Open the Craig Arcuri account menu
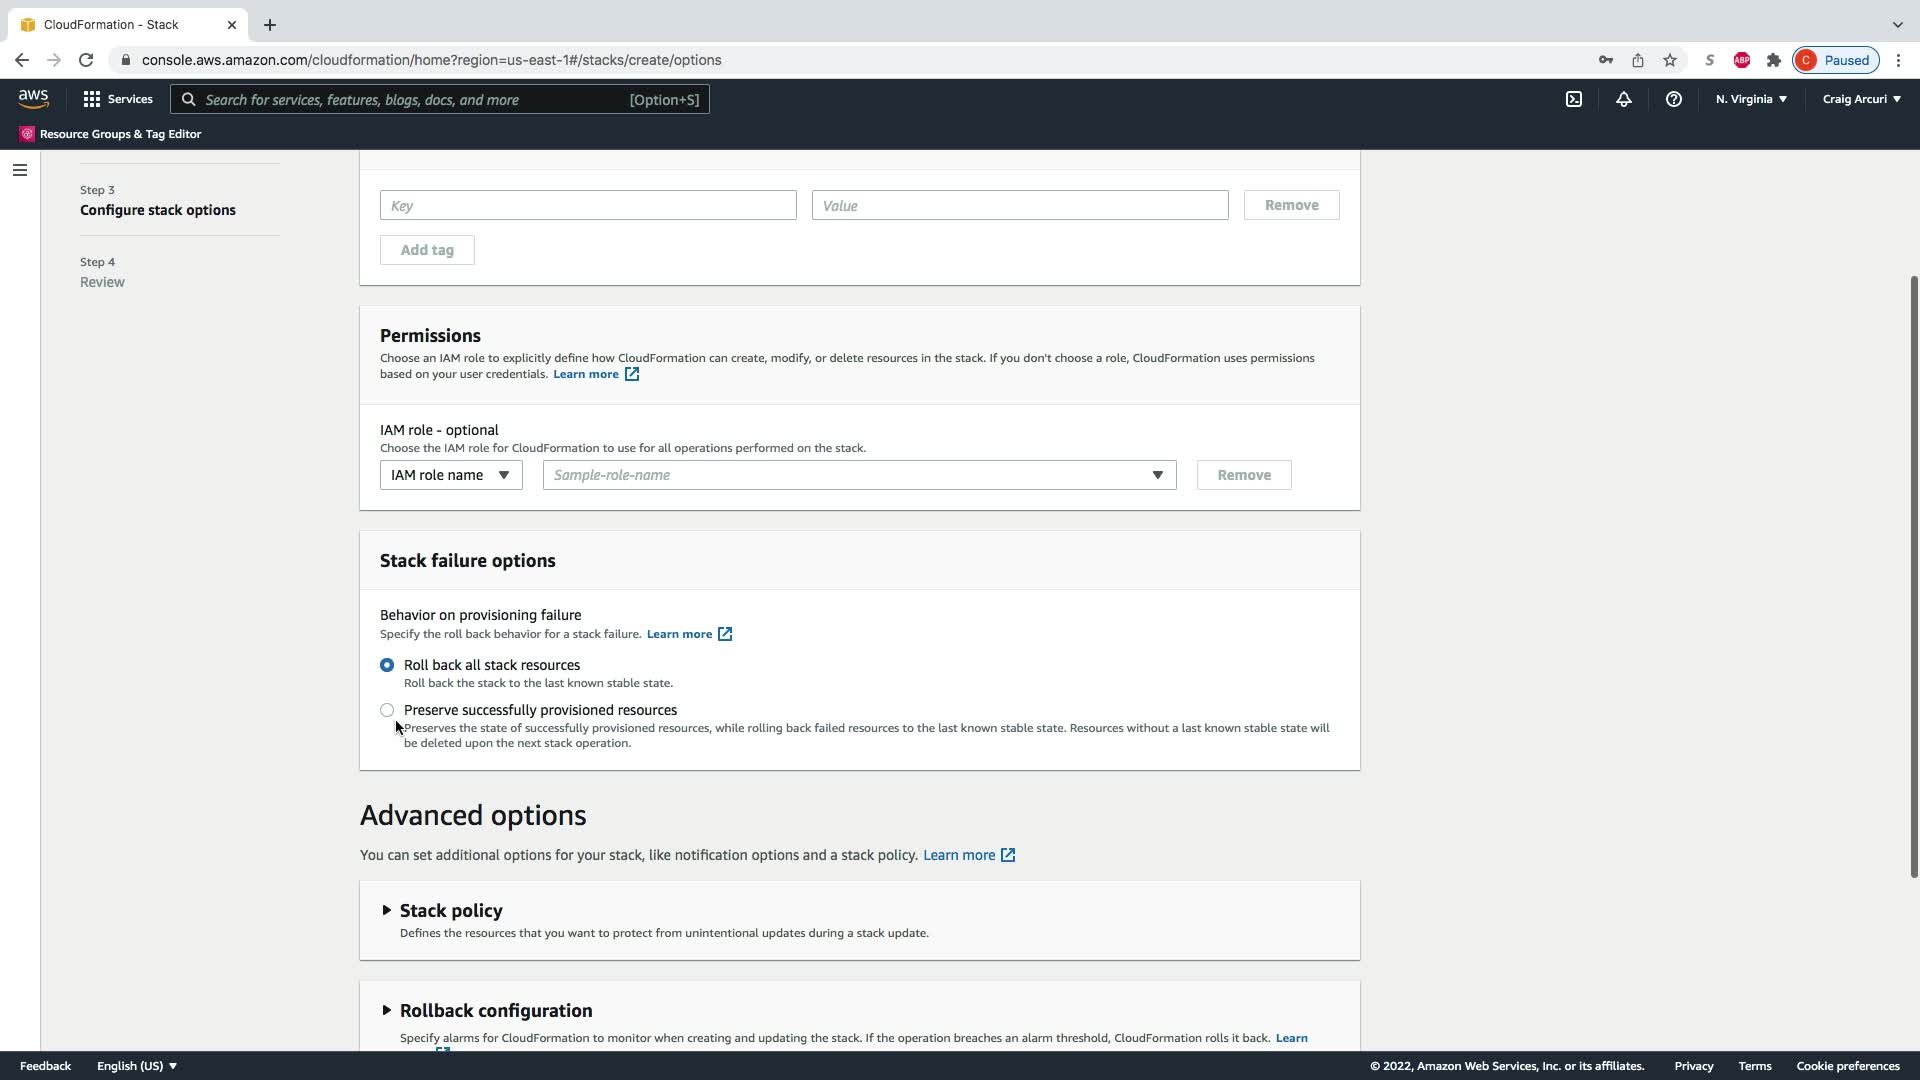The height and width of the screenshot is (1080, 1920). pyautogui.click(x=1861, y=99)
